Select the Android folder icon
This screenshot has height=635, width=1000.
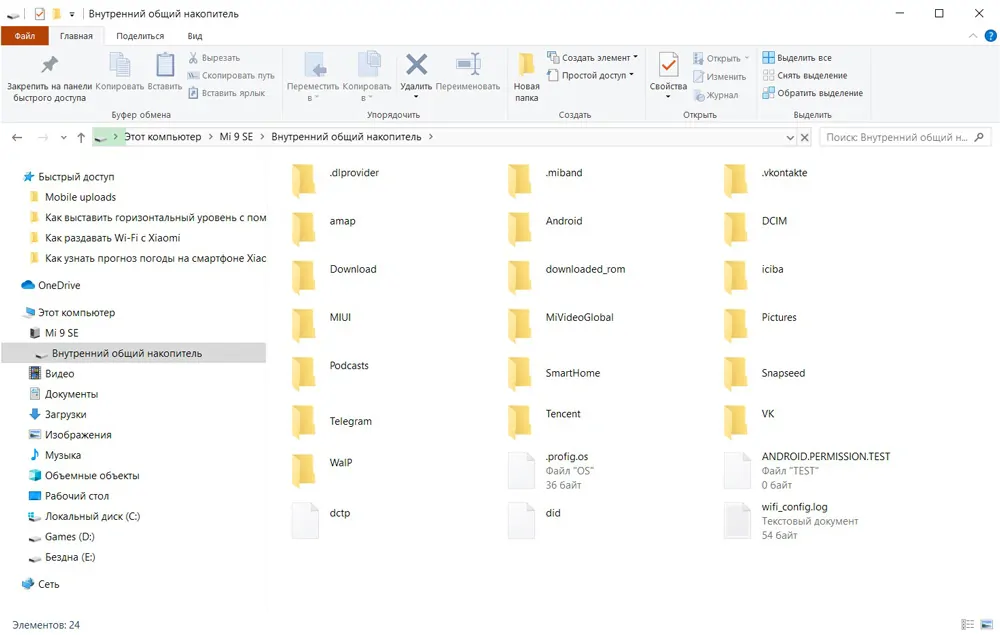(520, 229)
